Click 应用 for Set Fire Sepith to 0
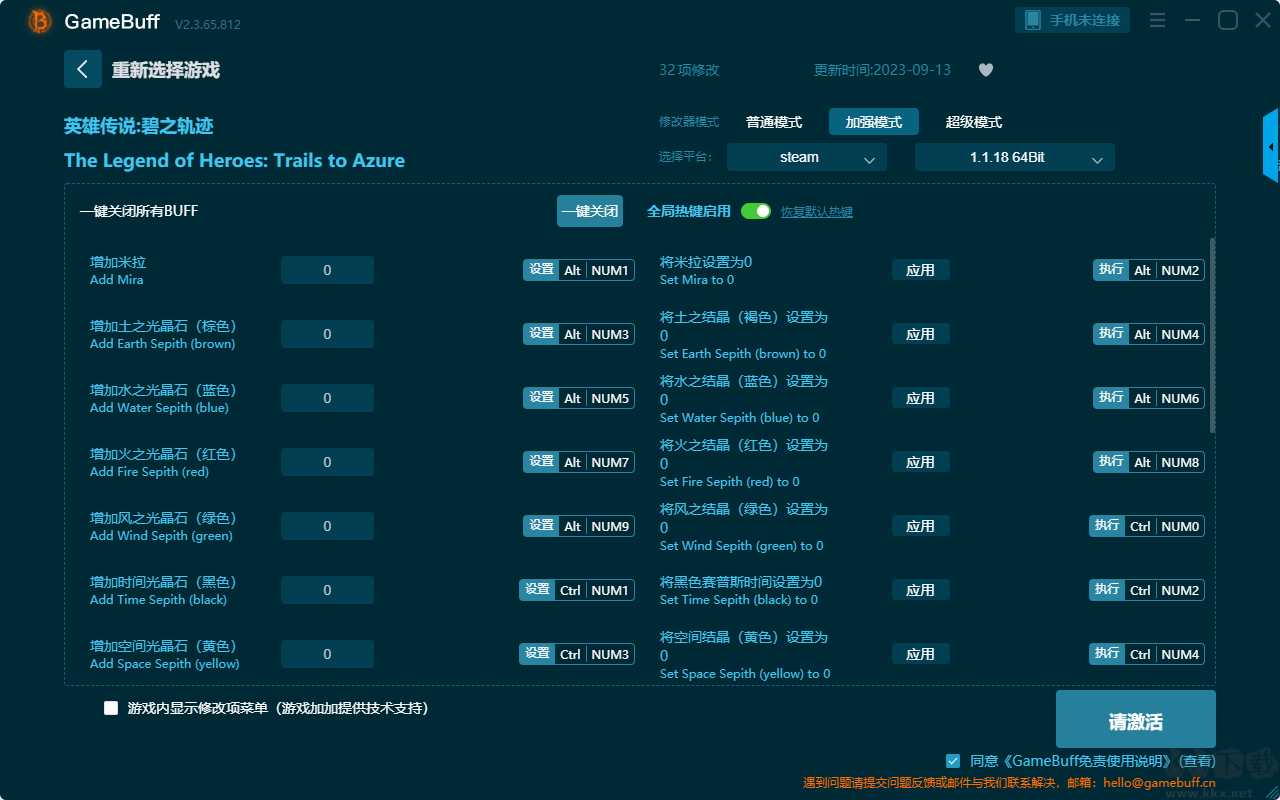The height and width of the screenshot is (800, 1280). coord(920,462)
